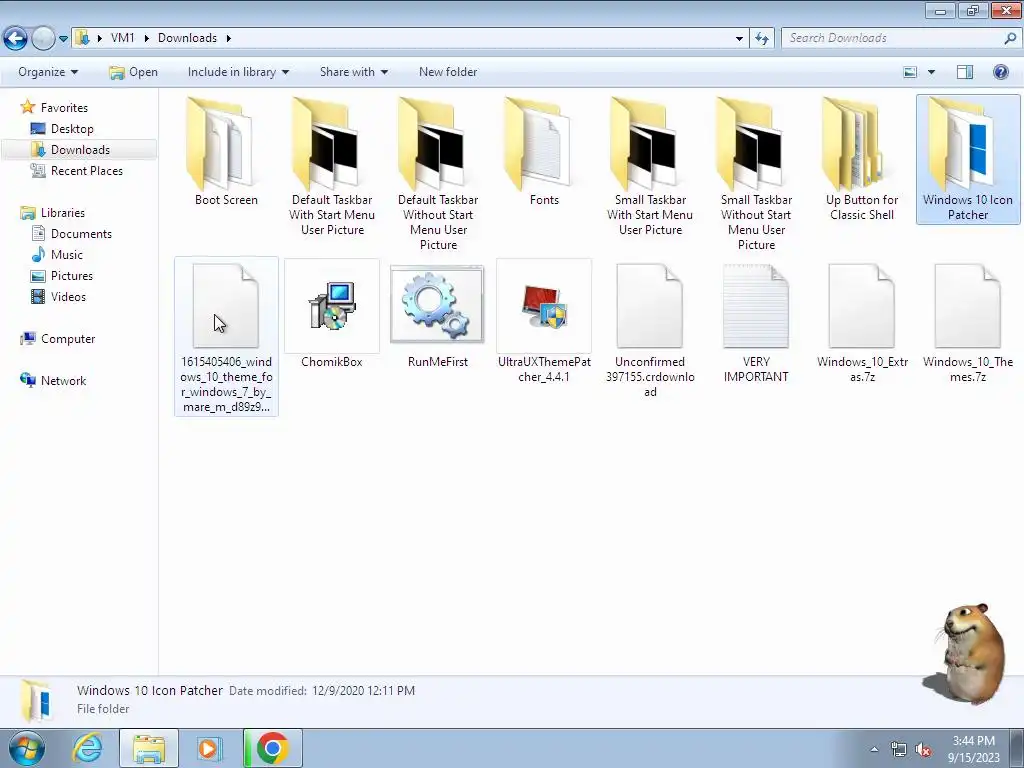Expand the root arrow before VM1 in address bar
The image size is (1024, 768).
(x=99, y=38)
